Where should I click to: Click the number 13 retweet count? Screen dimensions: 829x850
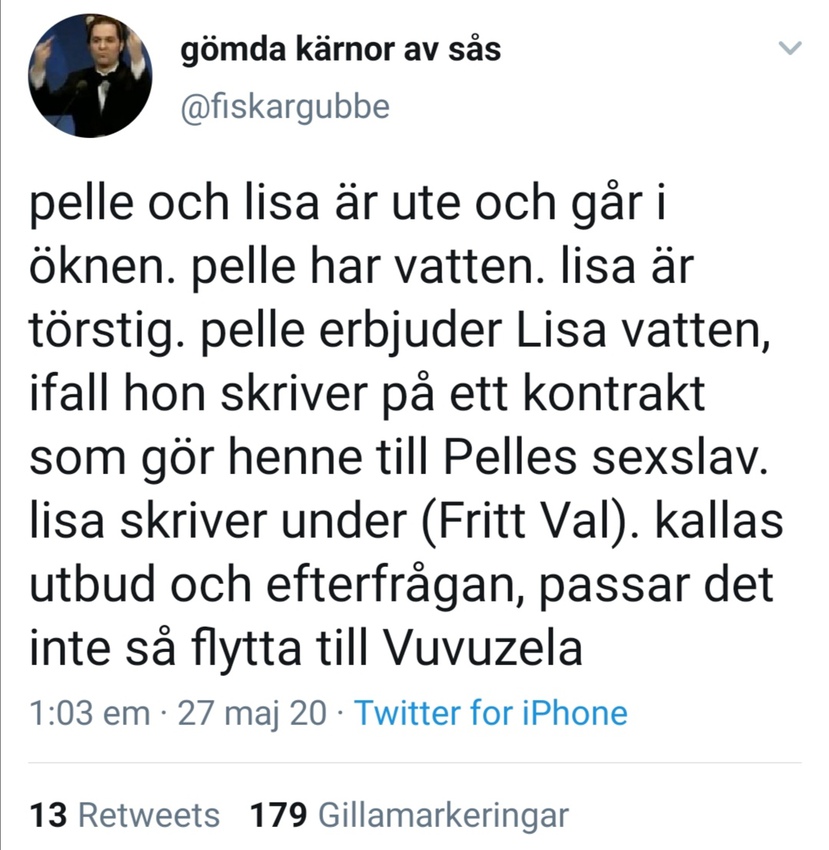(x=49, y=814)
